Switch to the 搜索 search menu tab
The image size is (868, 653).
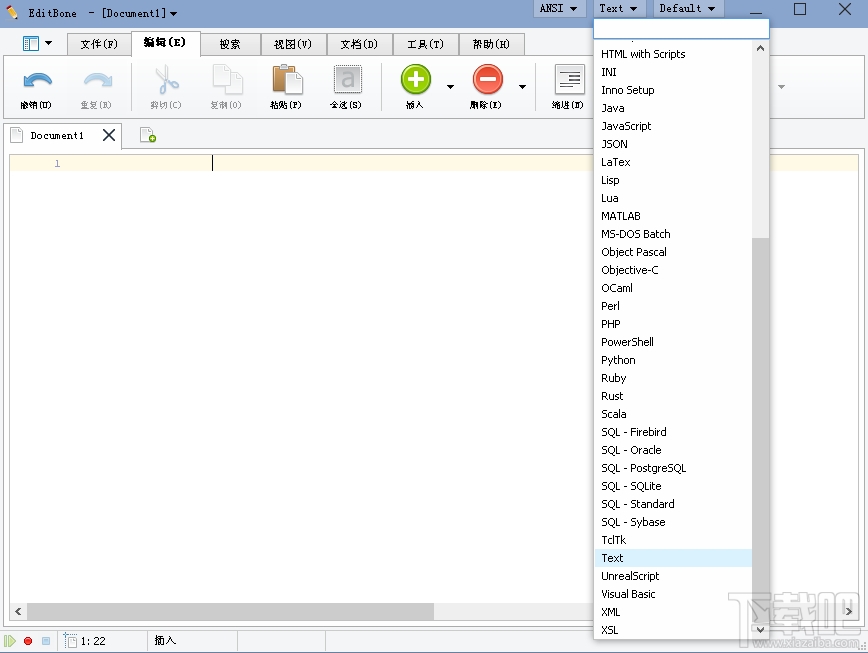[x=229, y=44]
